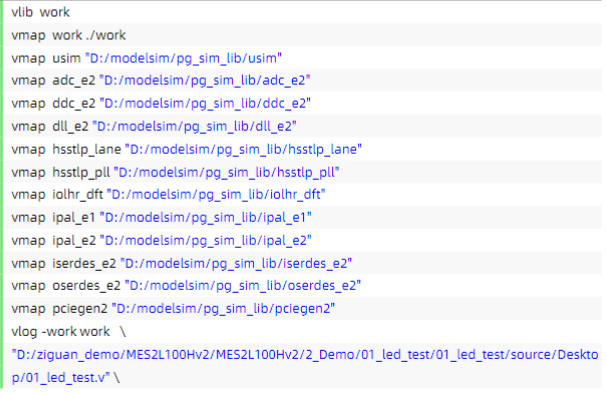Click the 'hsstlp_lane' library name

[x=87, y=149]
